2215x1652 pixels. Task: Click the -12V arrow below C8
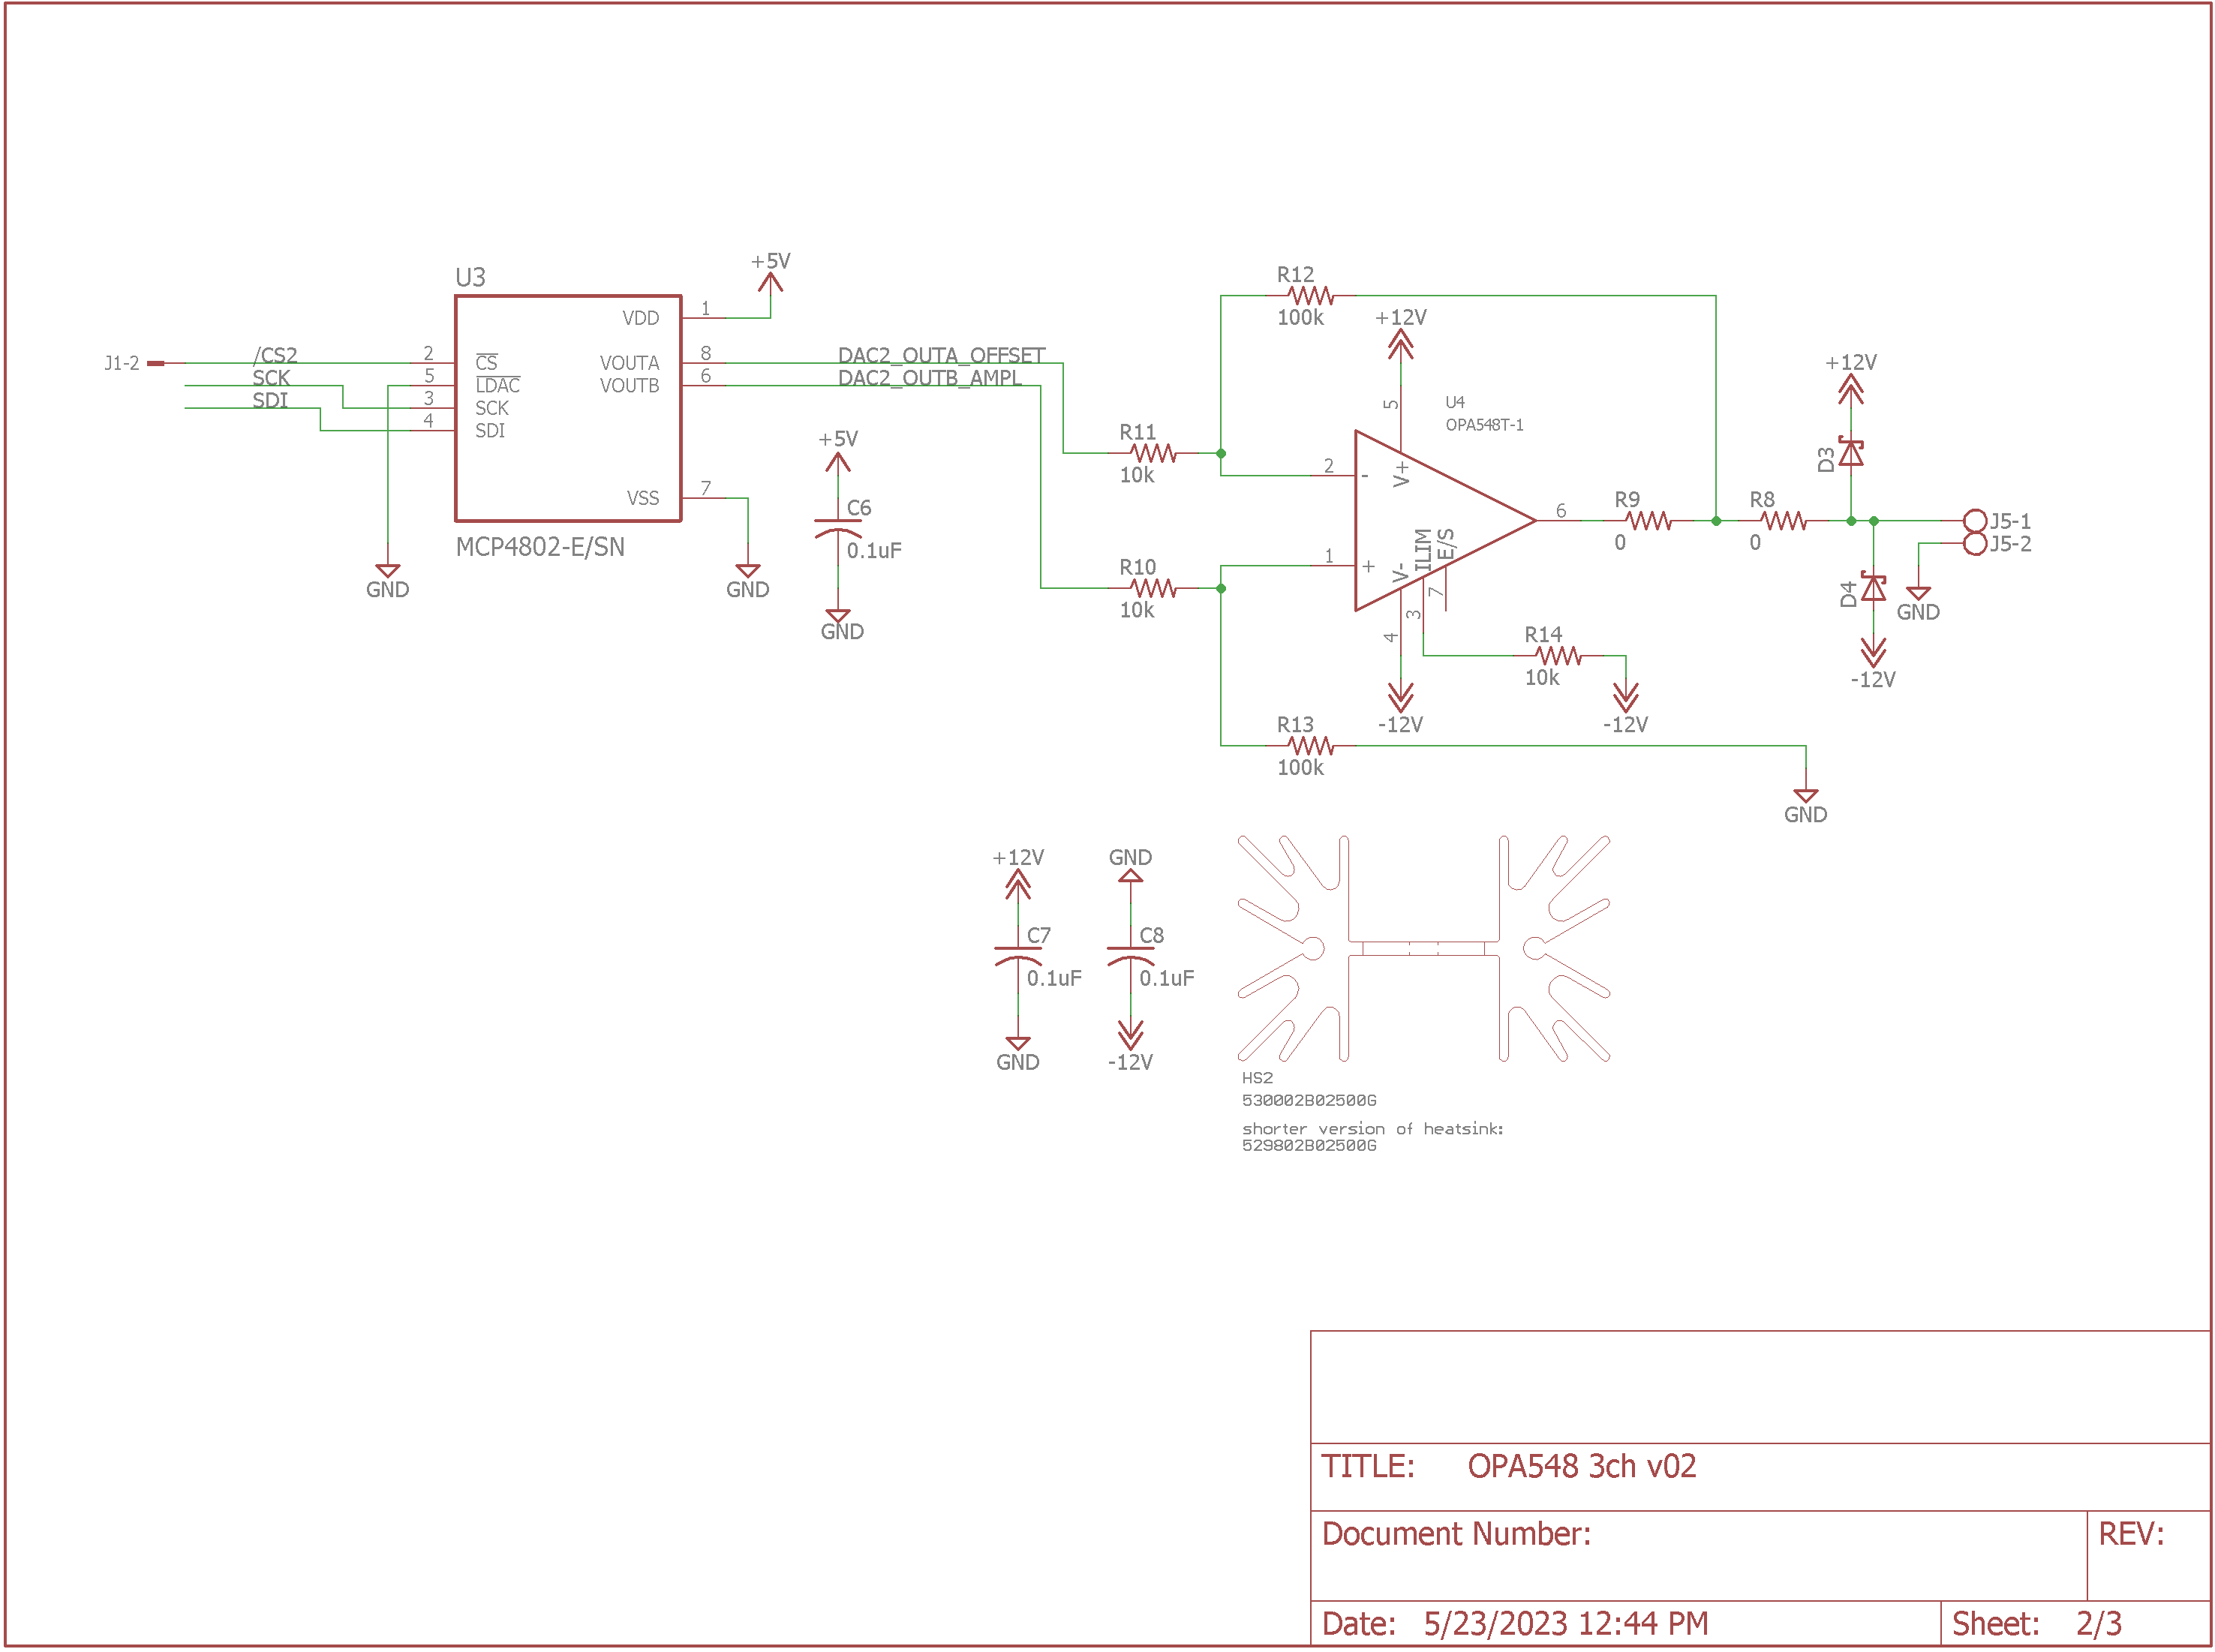(1130, 1034)
